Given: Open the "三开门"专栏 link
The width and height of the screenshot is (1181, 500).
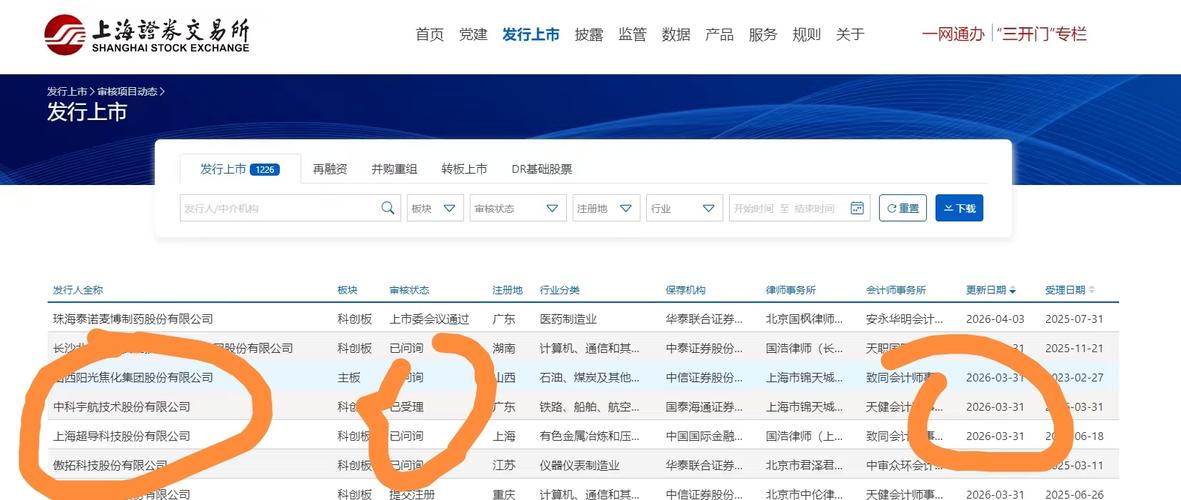Looking at the screenshot, I should [1041, 34].
